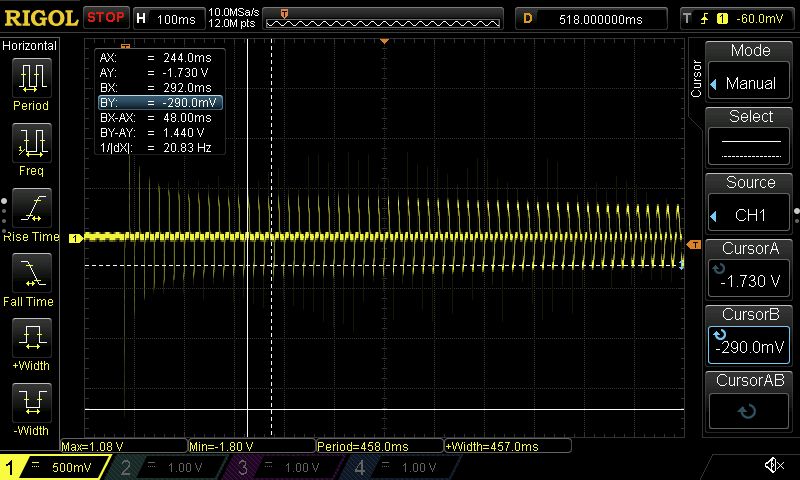Select the Fall Time measurement icon
Screen dimensions: 800x480
click(x=32, y=273)
